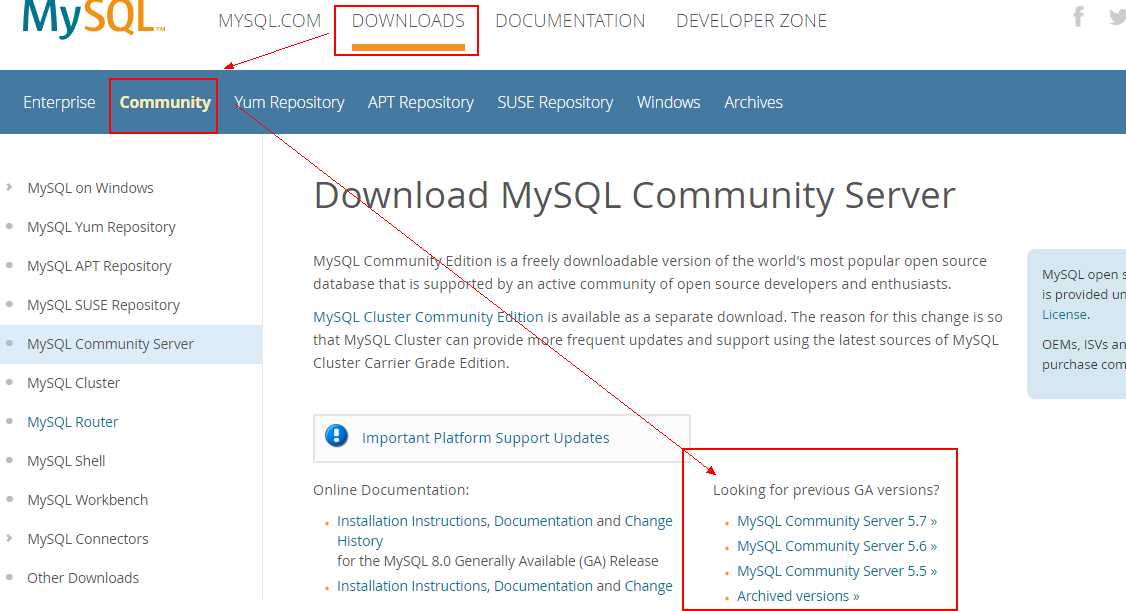Open the DEVELOPER ZONE tab
Screen dimensions: 1126x611
click(751, 21)
